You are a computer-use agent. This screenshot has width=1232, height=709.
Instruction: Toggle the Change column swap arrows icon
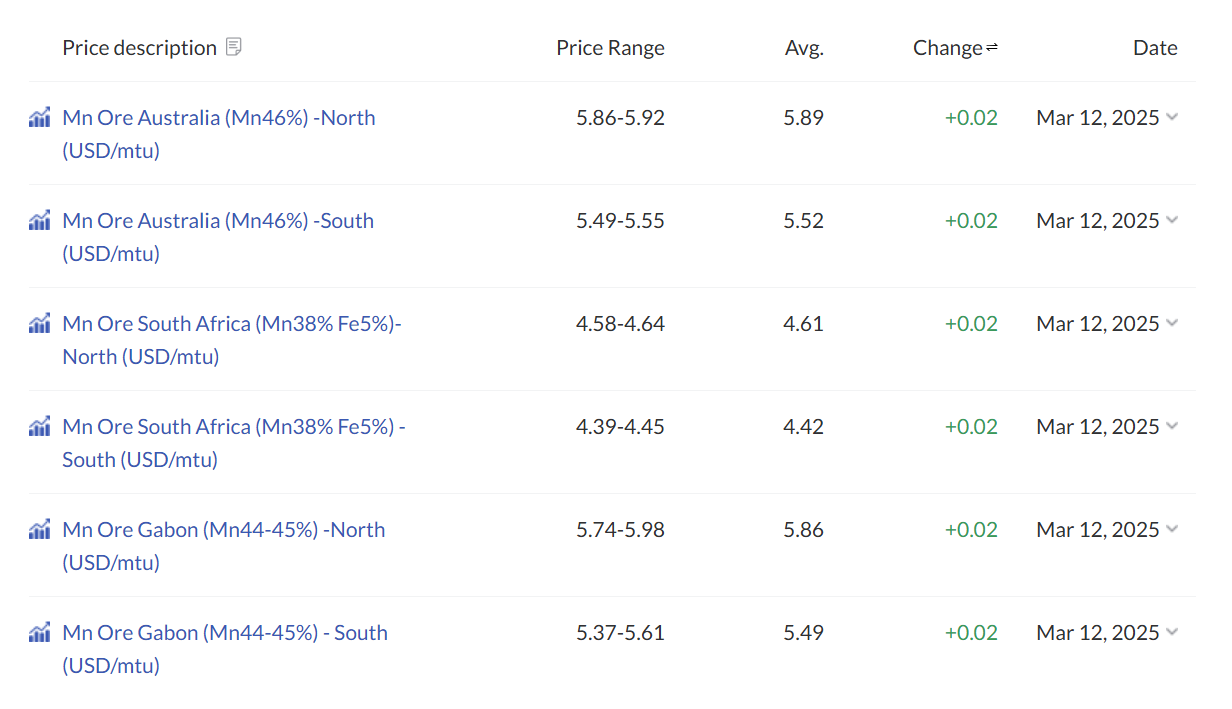(x=992, y=48)
